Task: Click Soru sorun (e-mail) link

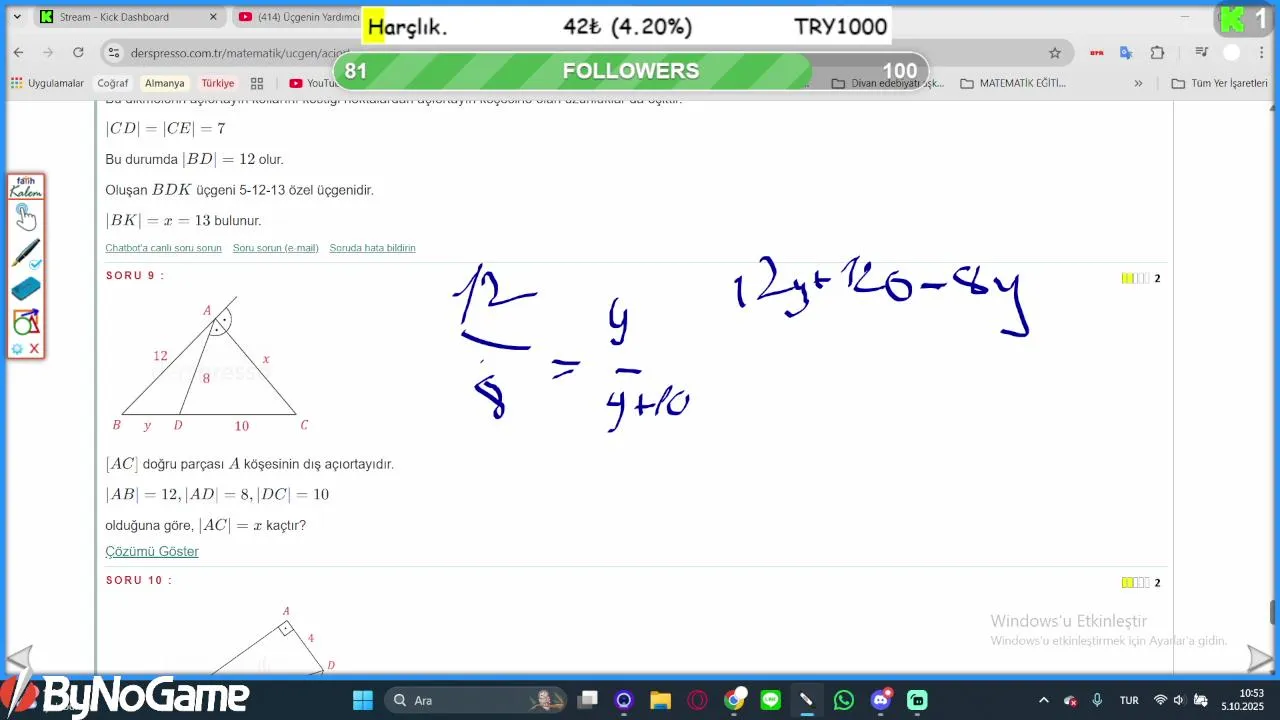Action: coord(275,248)
